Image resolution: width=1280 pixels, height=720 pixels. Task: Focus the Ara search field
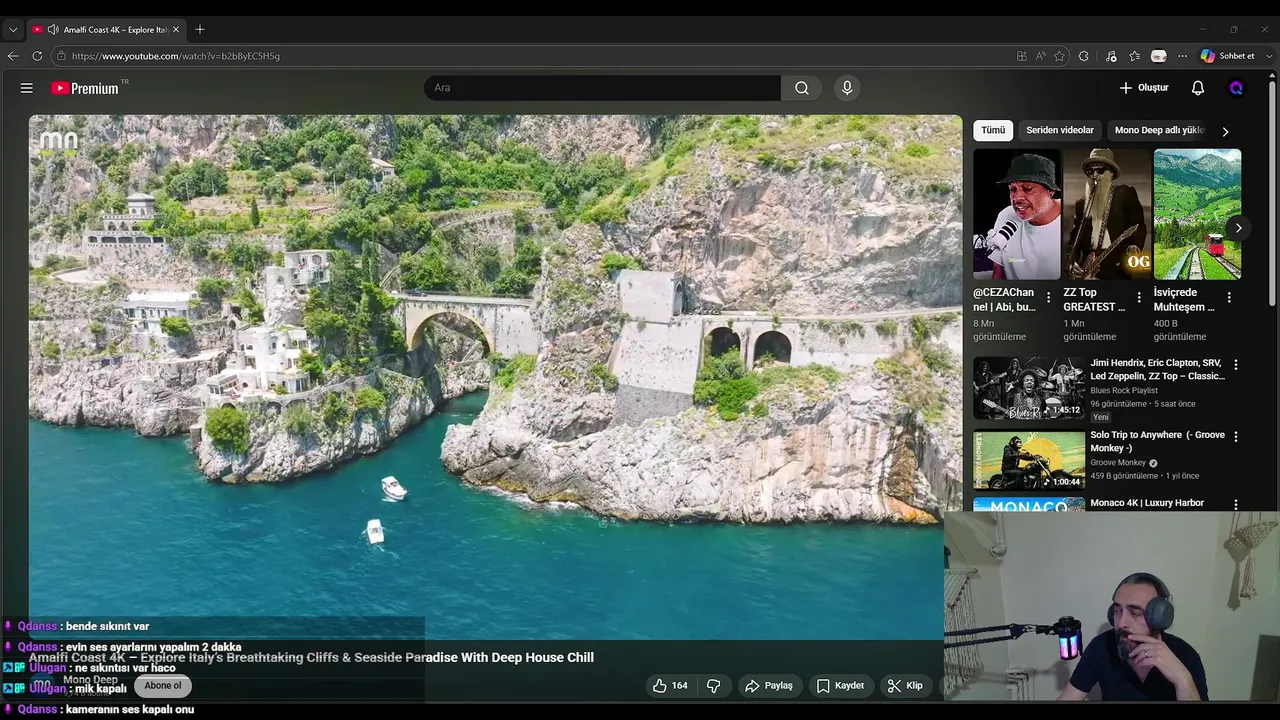point(602,88)
